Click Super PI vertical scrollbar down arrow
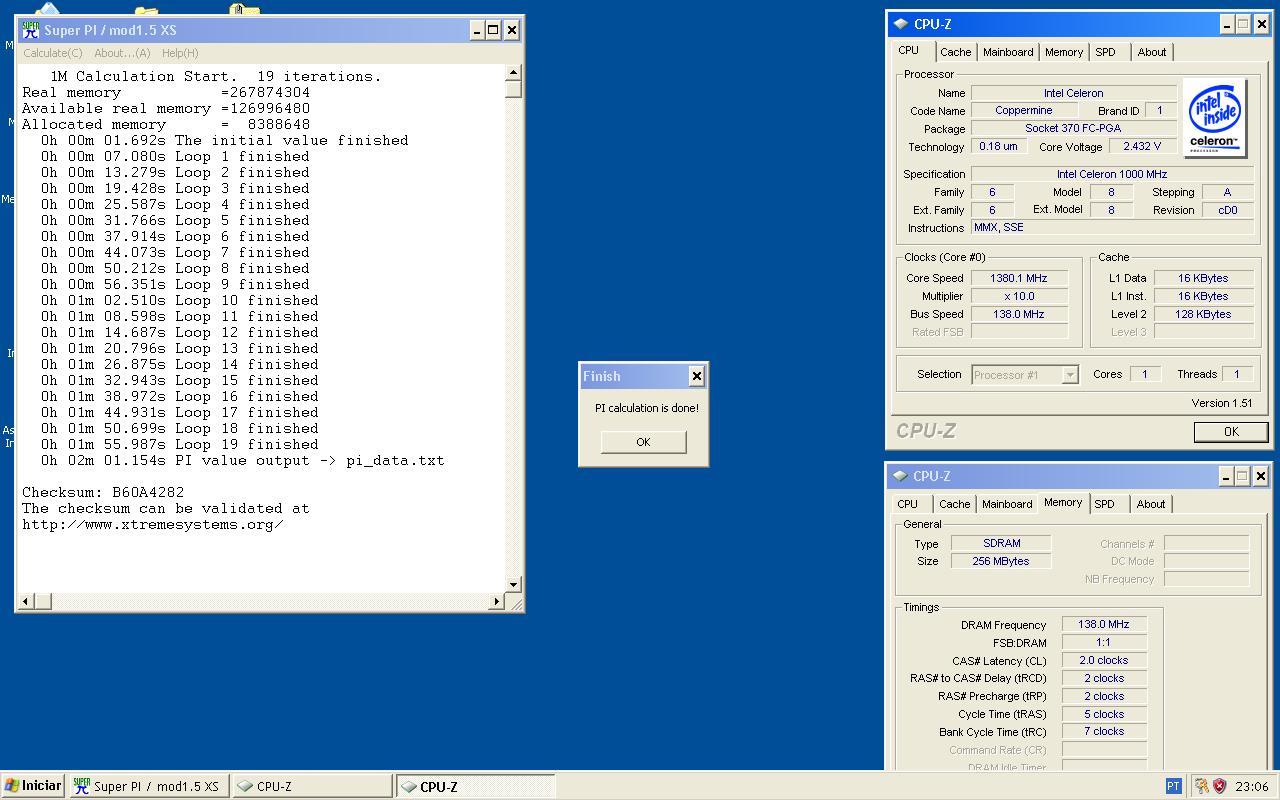The width and height of the screenshot is (1280, 800). pos(514,585)
